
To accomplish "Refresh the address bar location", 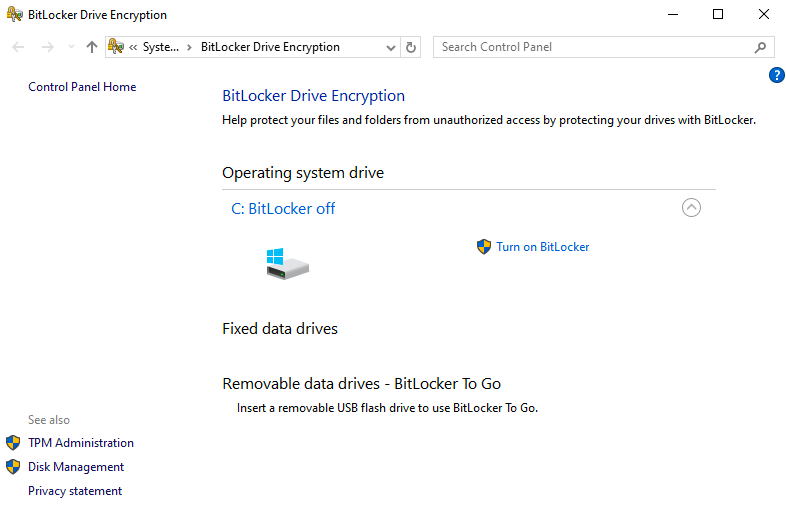I will (x=411, y=47).
